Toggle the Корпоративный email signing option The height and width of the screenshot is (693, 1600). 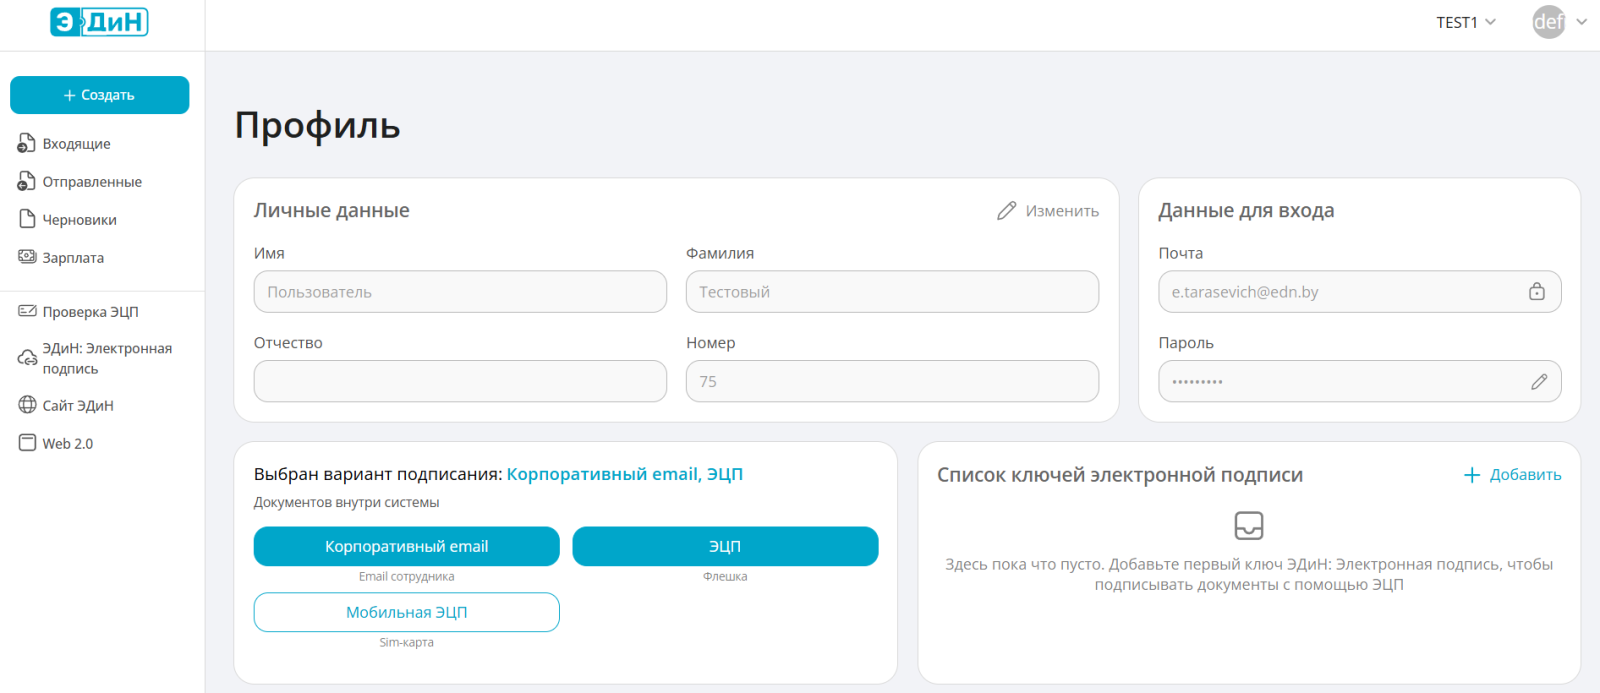(406, 546)
